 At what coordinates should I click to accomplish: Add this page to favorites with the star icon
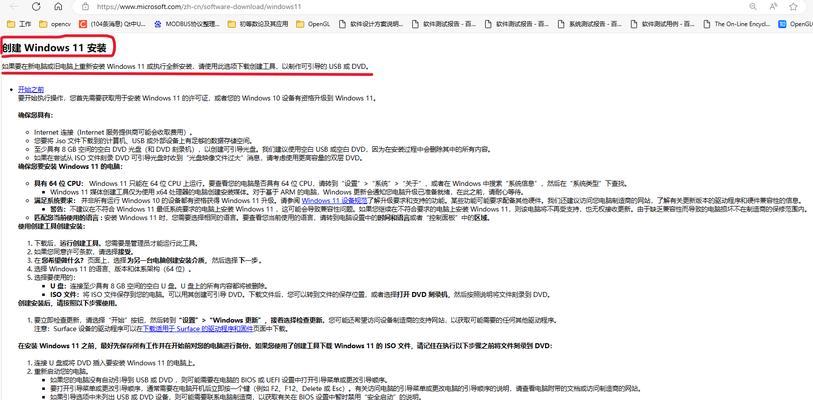coord(793,7)
